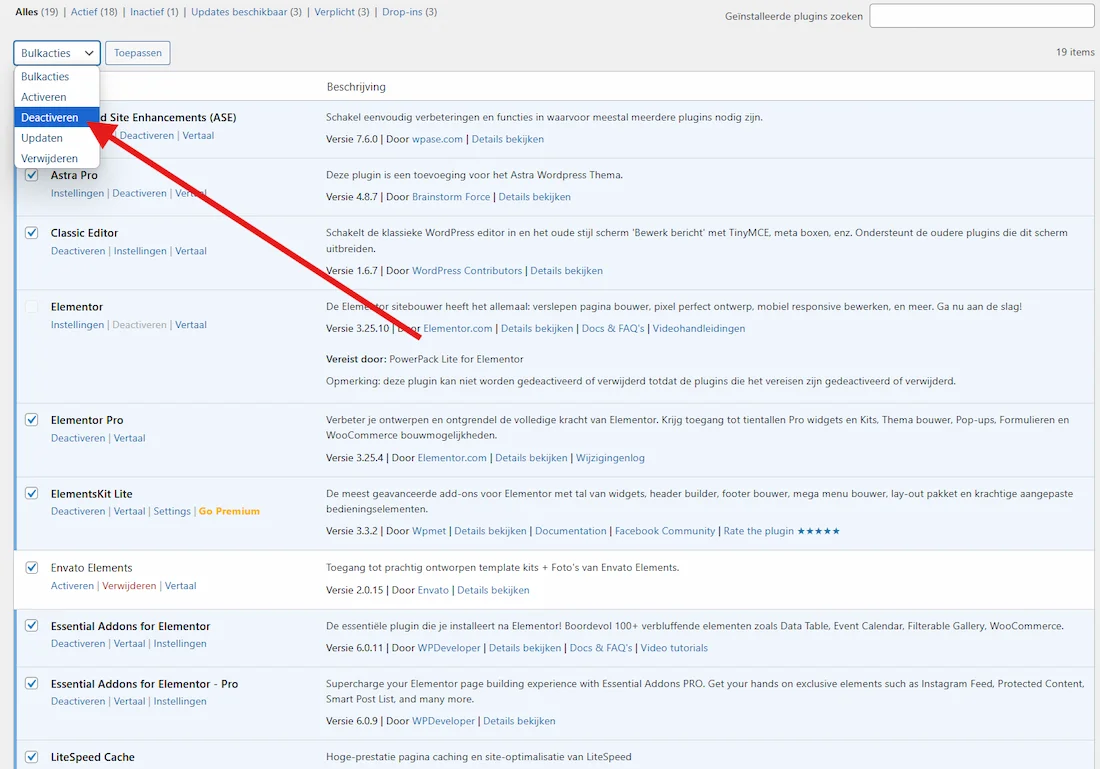The height and width of the screenshot is (769, 1100).
Task: Select Deactiveren from bulk actions menu
Action: pyautogui.click(x=50, y=118)
